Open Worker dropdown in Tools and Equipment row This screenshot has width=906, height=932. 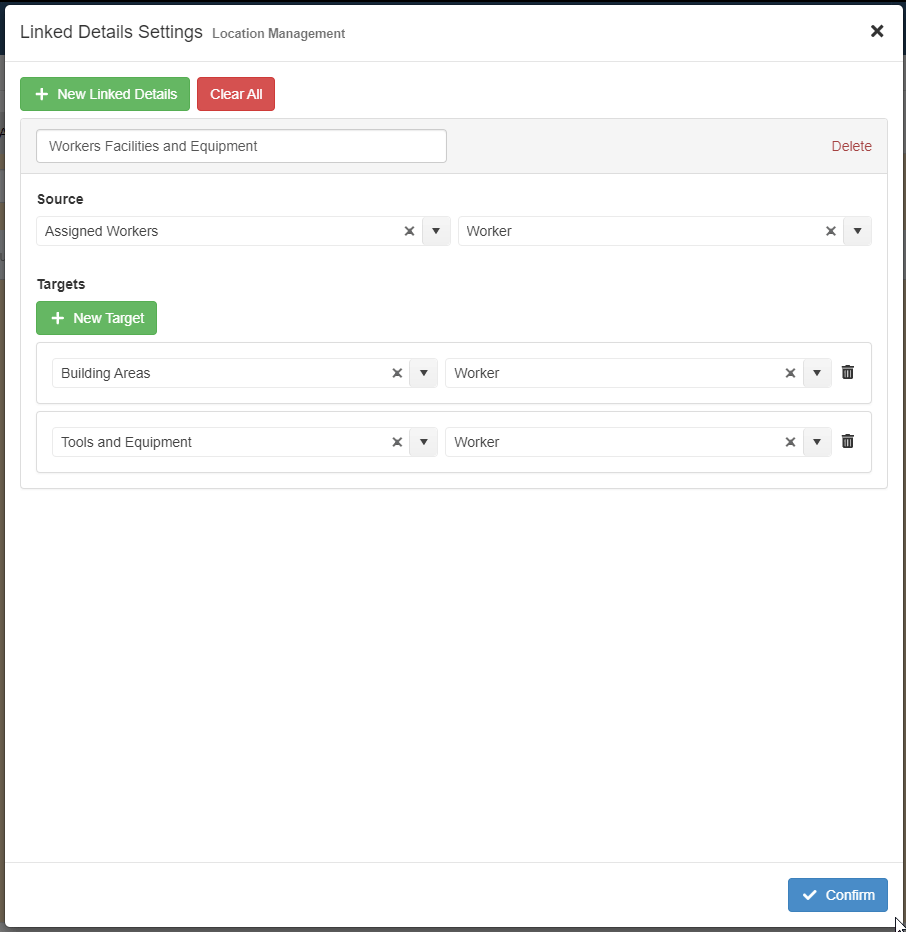817,442
